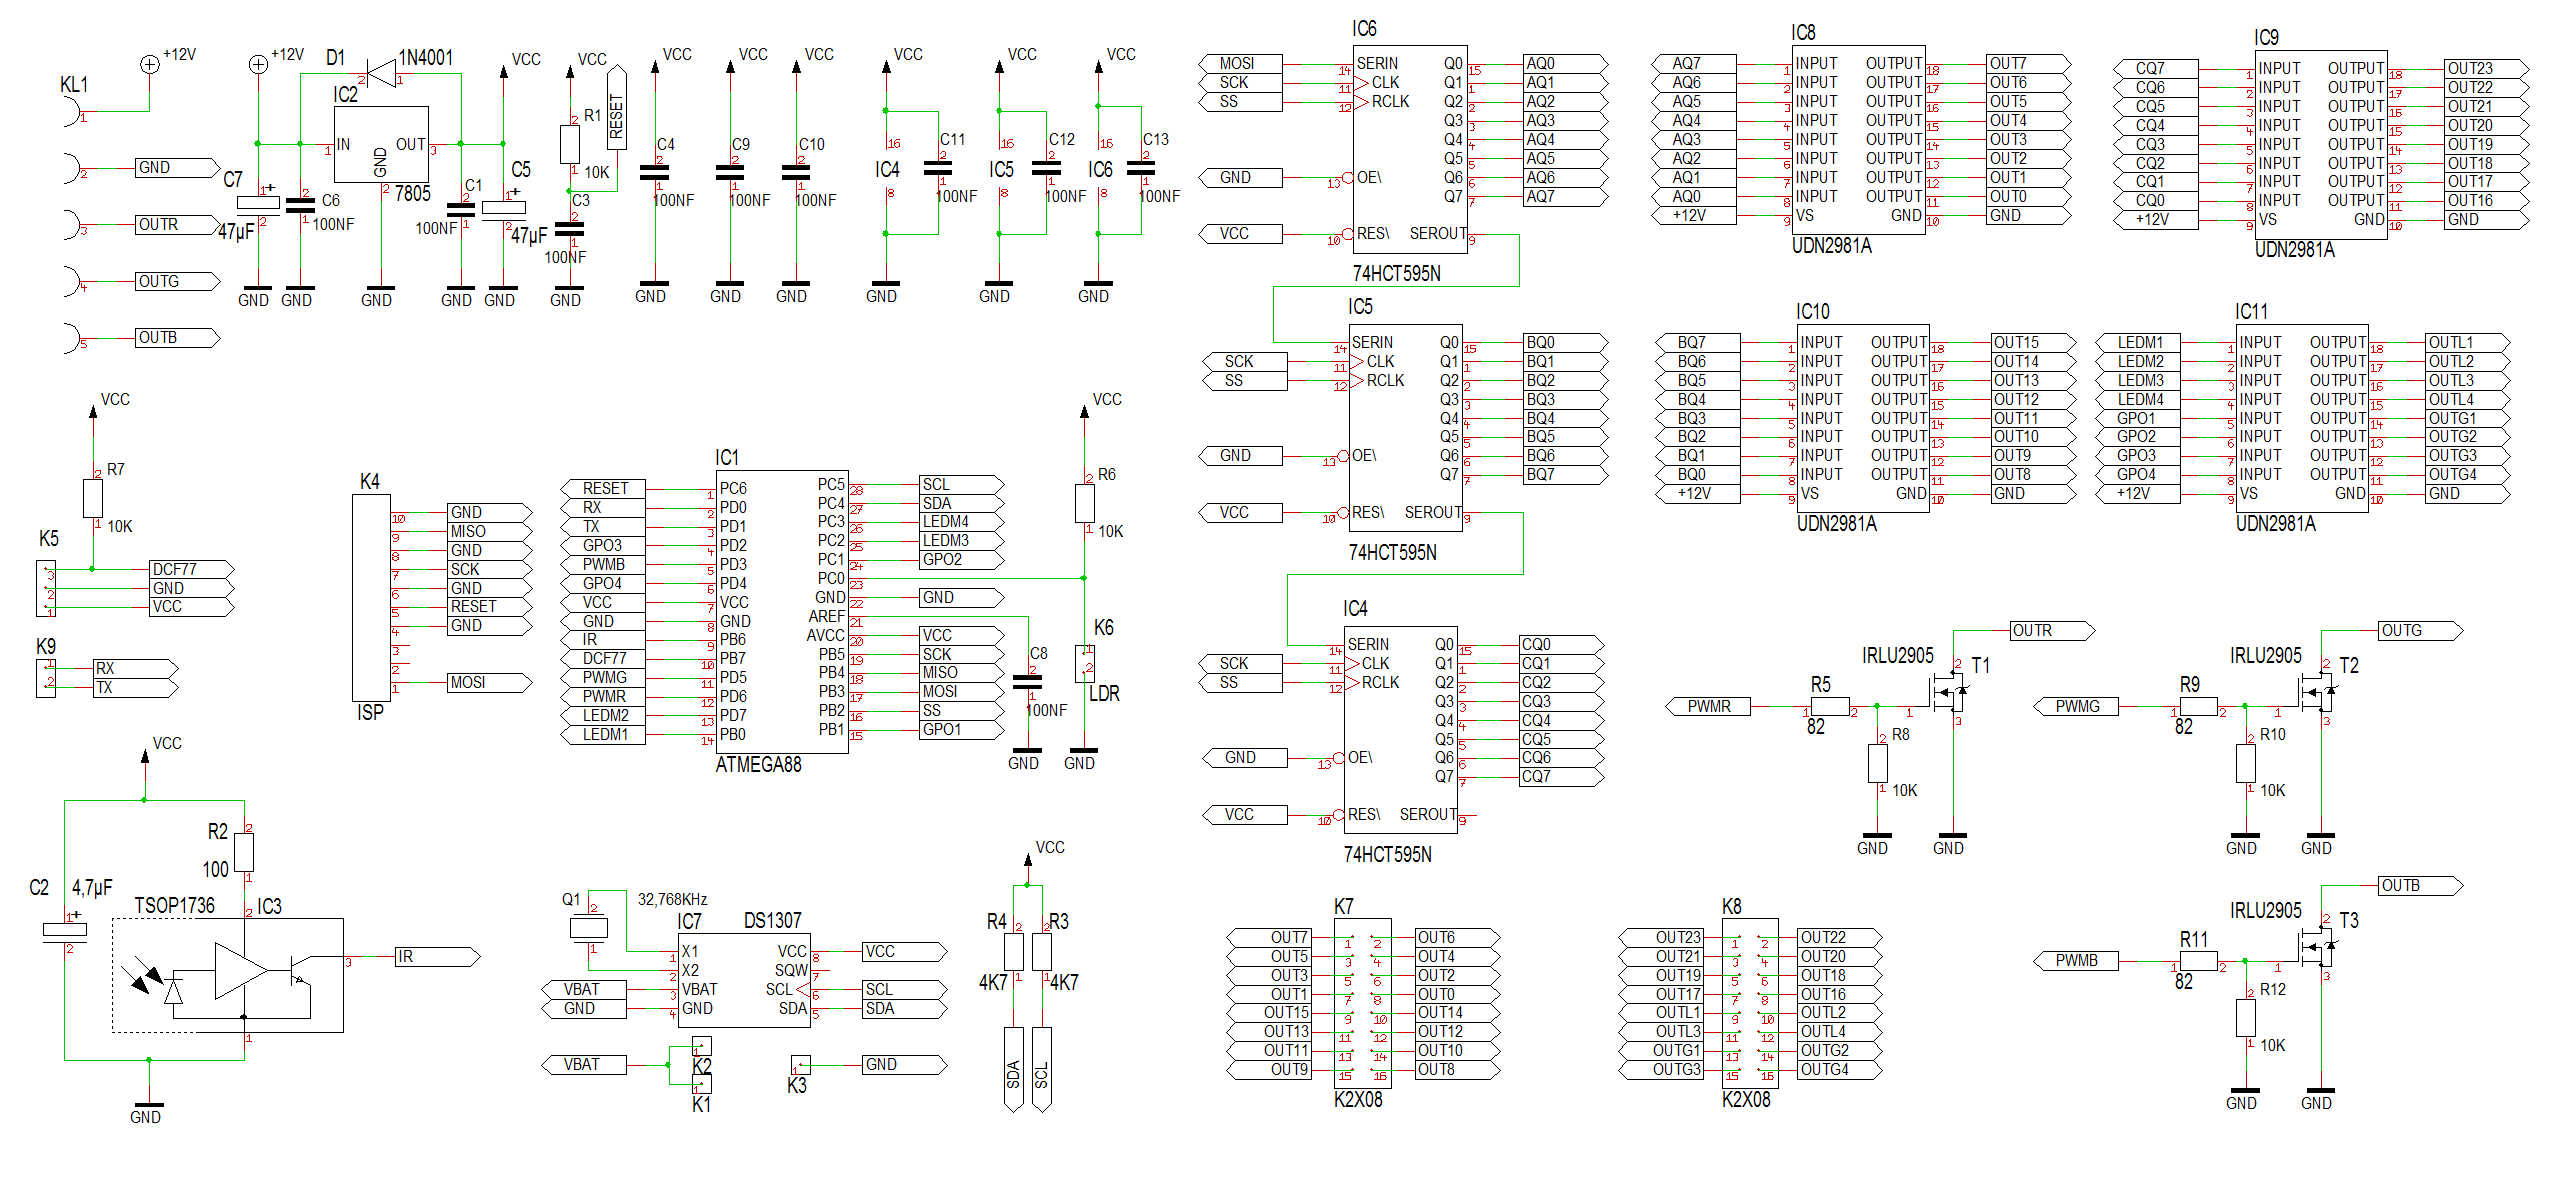Click the R2 100 ohm resistor
Screen dimensions: 2560x1192
point(243,852)
